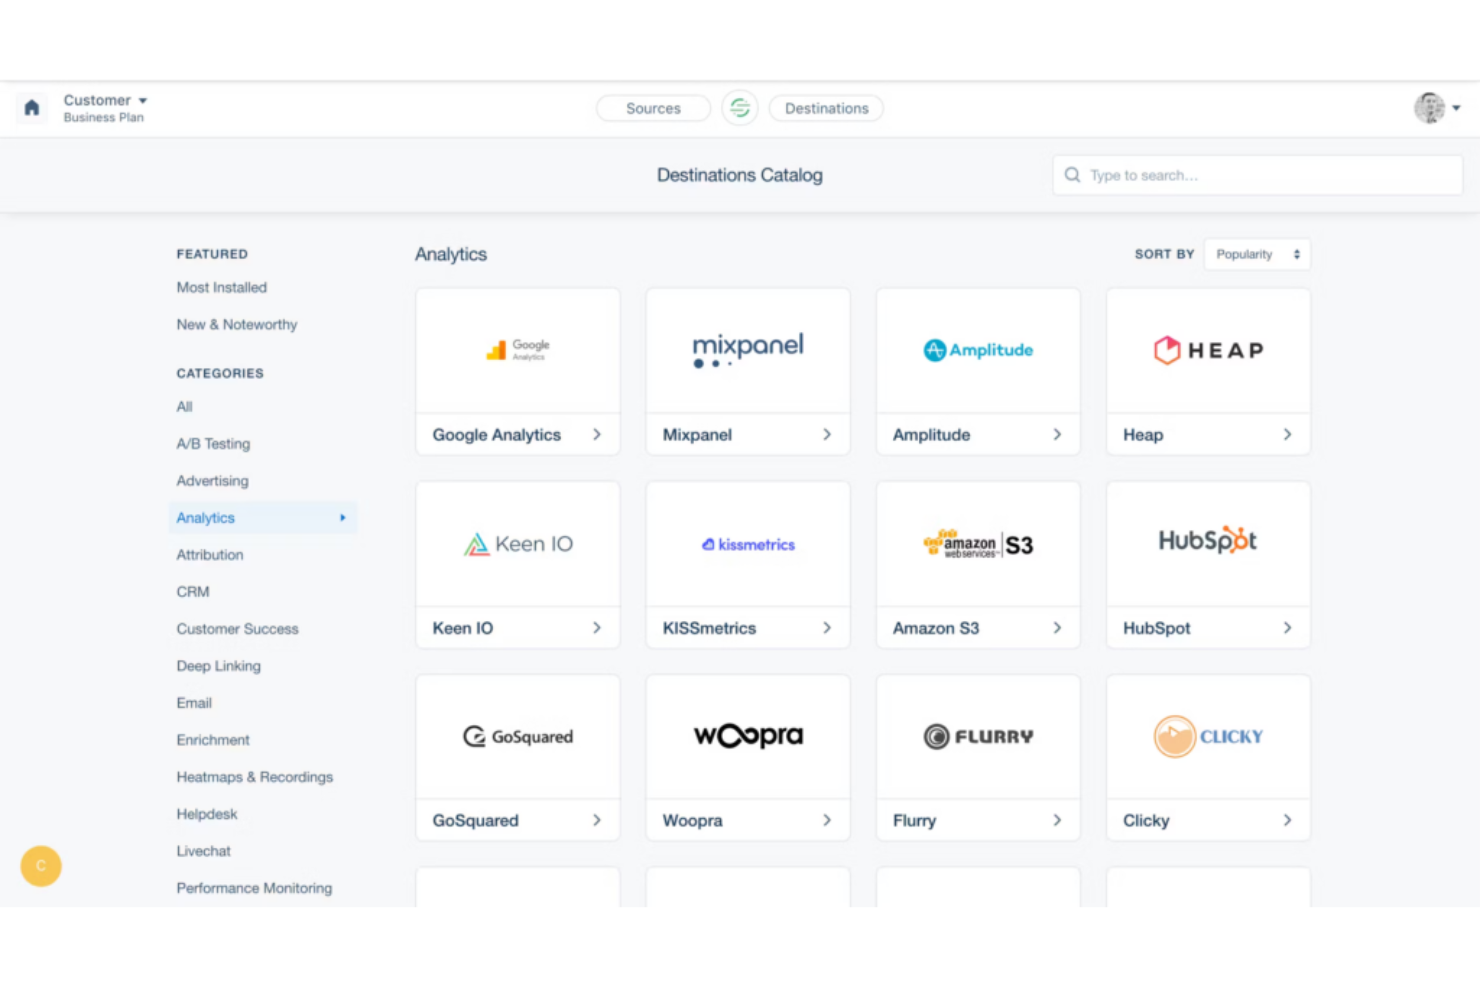The height and width of the screenshot is (987, 1480).
Task: Expand the Woopra chevron arrow
Action: pos(827,821)
